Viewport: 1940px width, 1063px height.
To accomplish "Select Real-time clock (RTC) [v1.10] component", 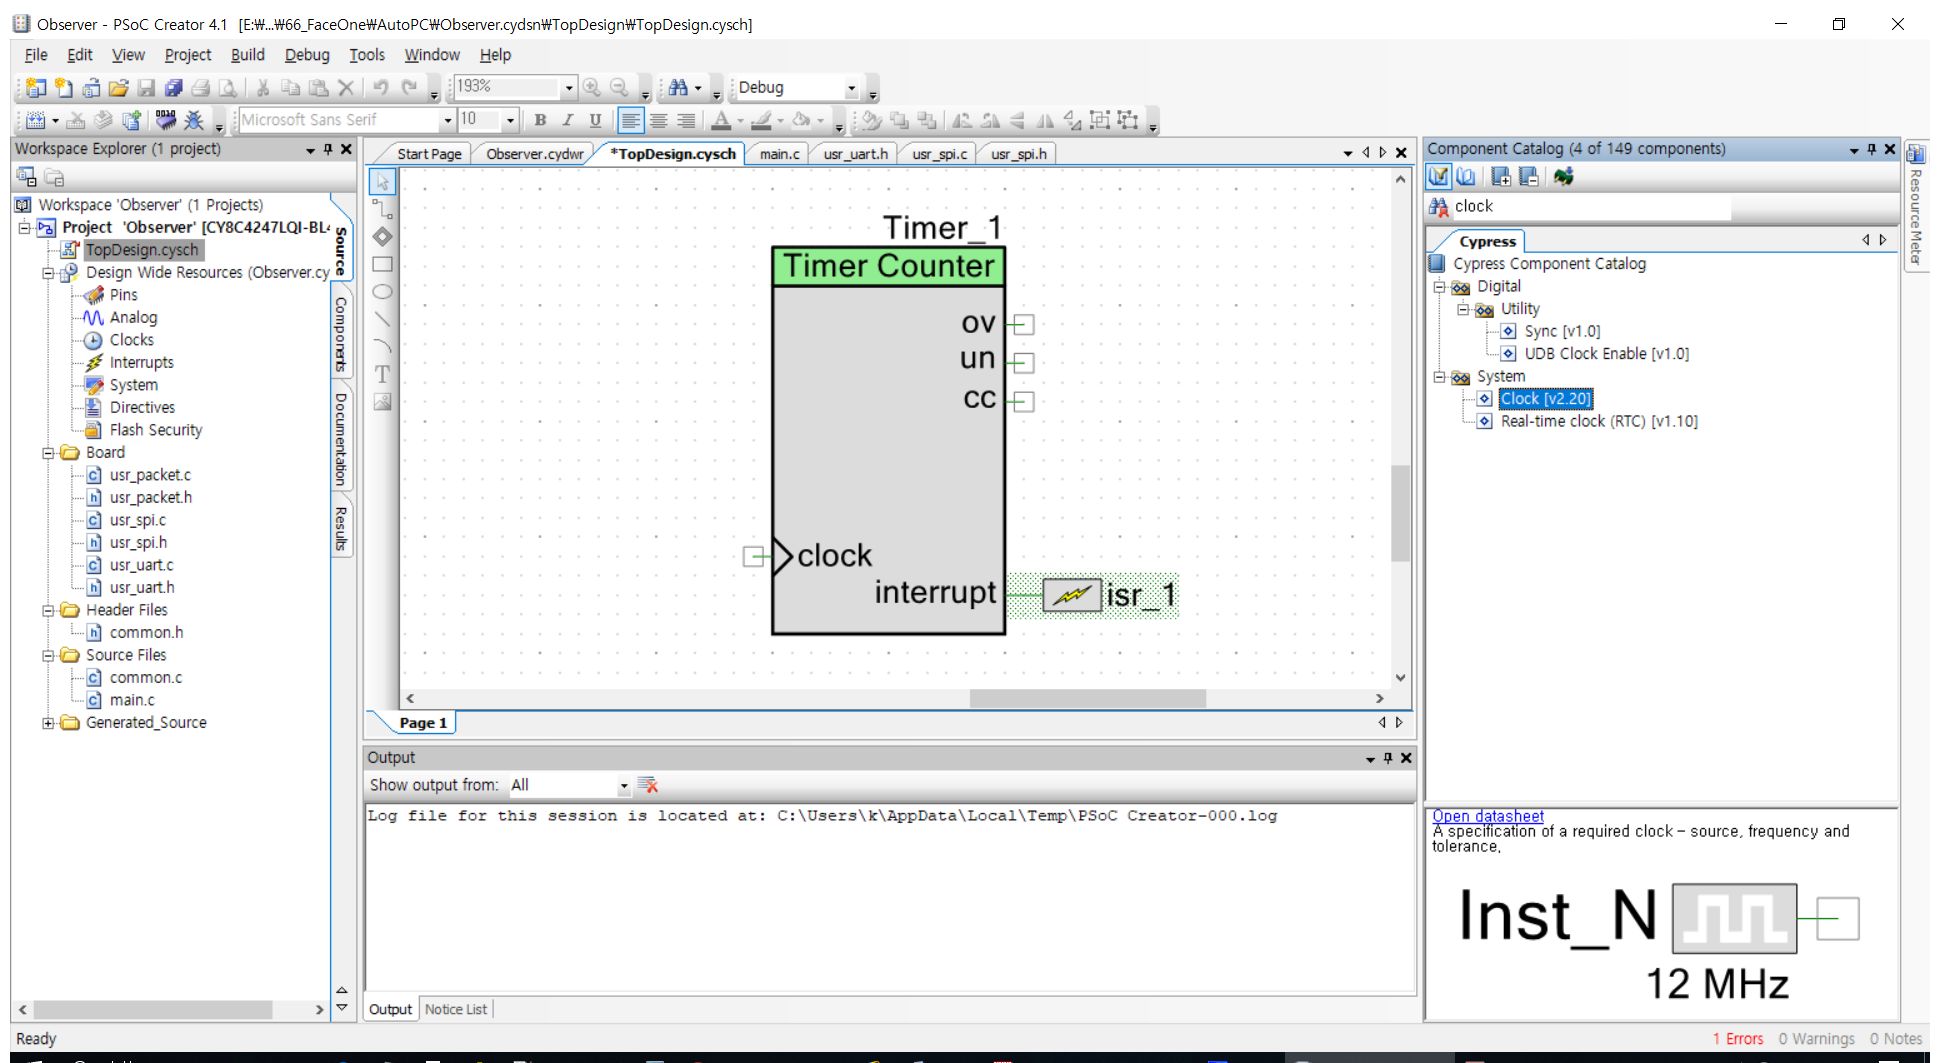I will click(1598, 422).
